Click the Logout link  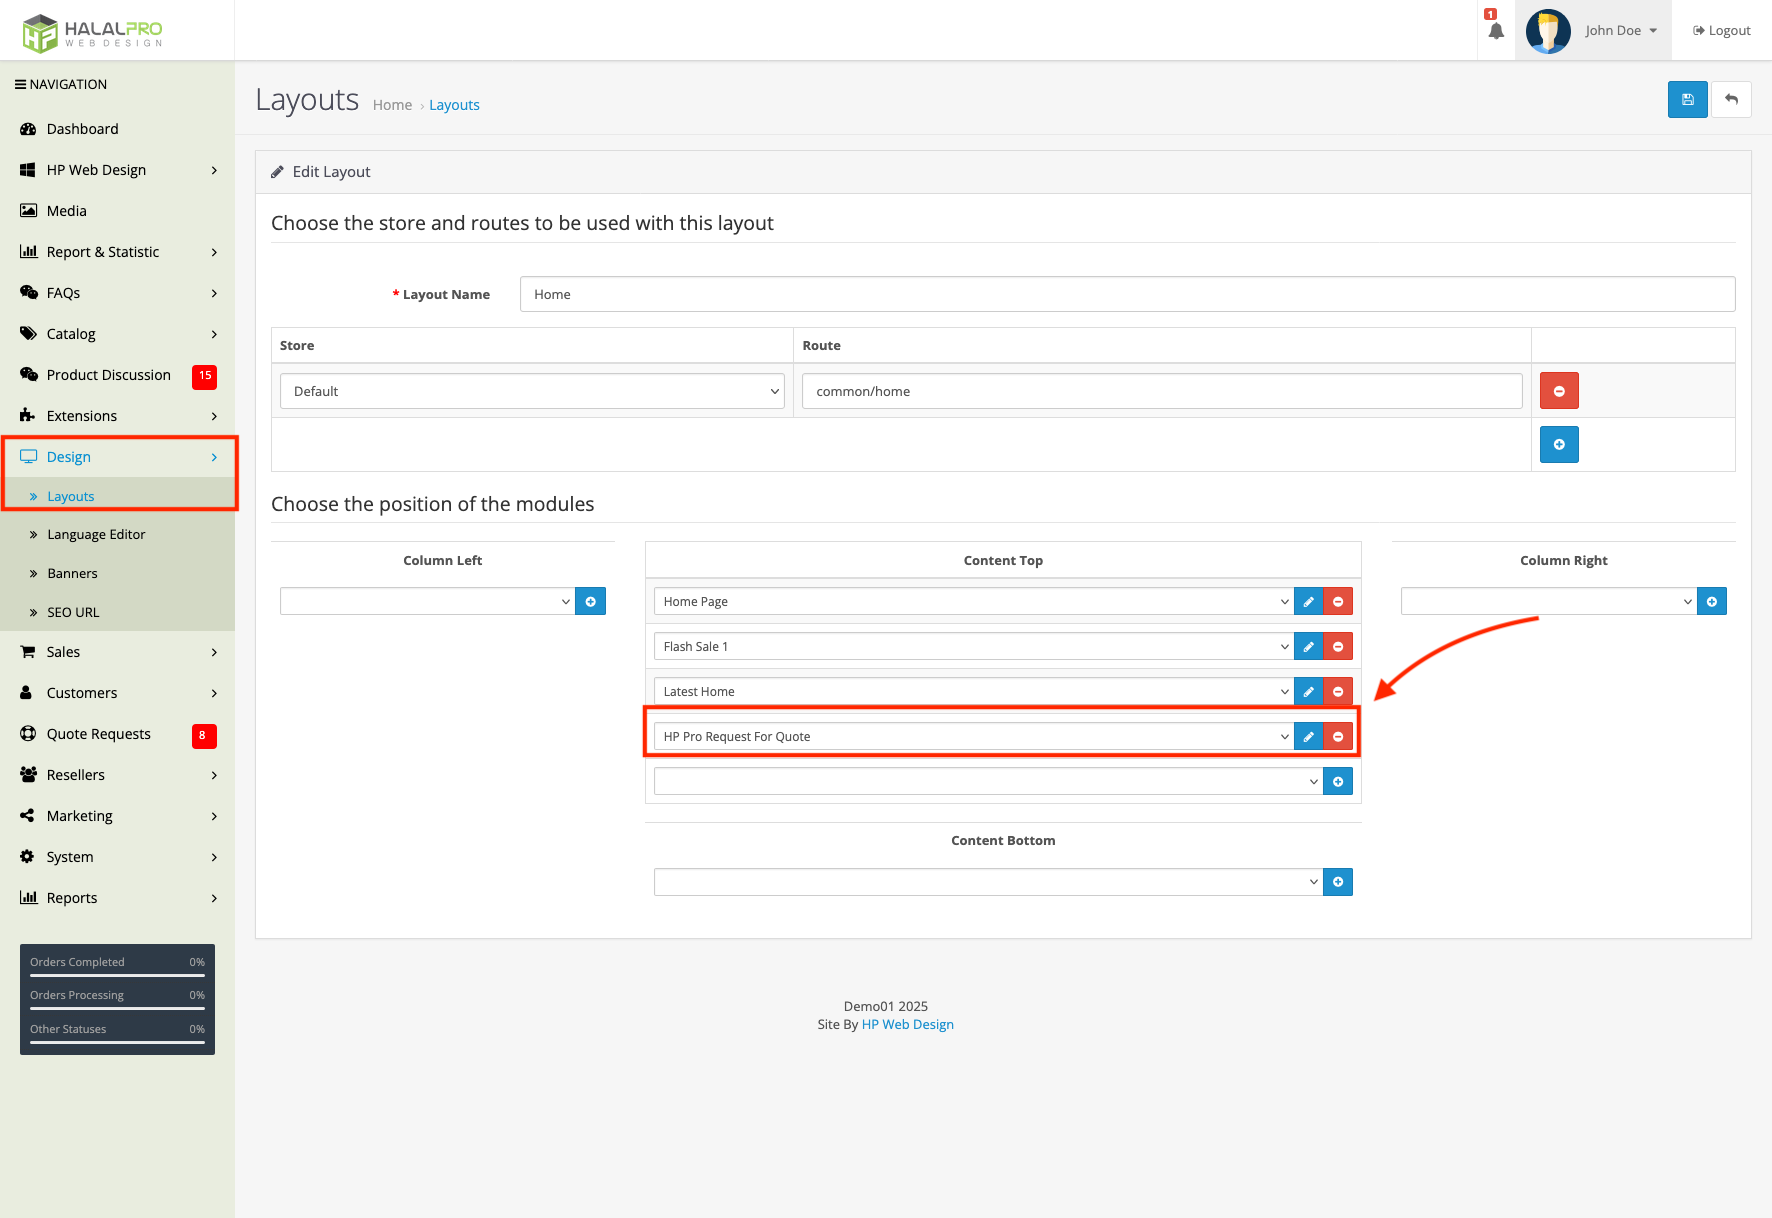(1721, 31)
